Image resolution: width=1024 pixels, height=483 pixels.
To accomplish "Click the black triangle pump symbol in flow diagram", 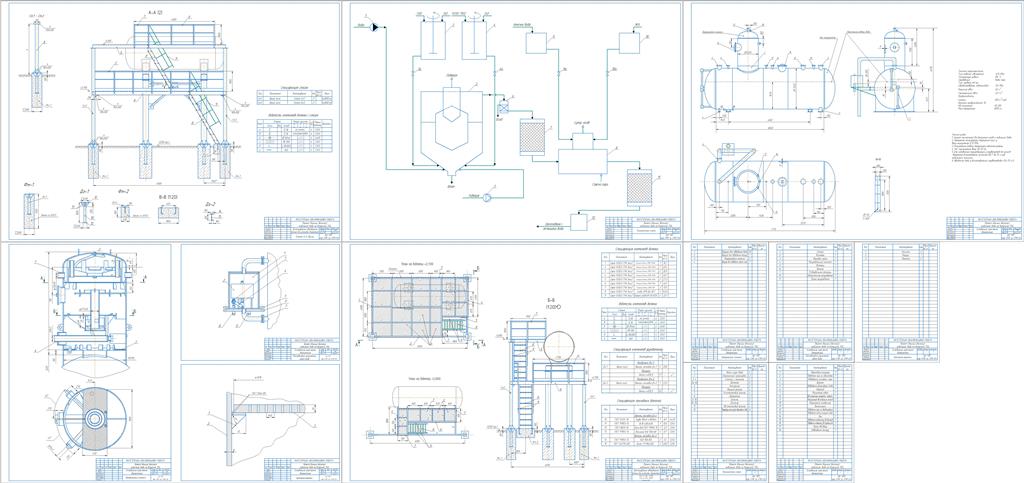I will [x=376, y=27].
